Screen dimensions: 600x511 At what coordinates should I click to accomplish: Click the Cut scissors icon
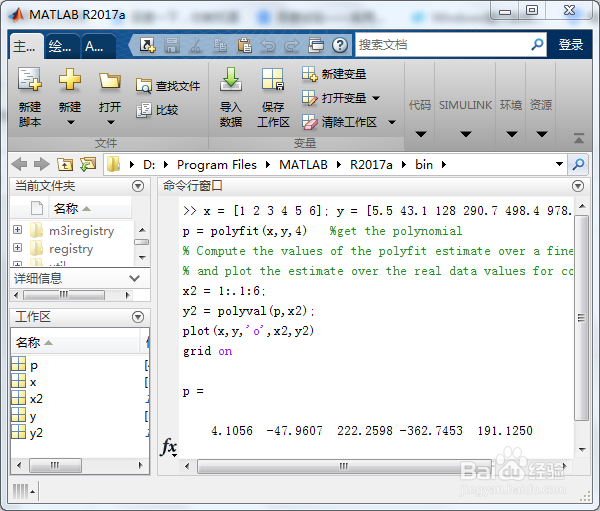point(196,46)
